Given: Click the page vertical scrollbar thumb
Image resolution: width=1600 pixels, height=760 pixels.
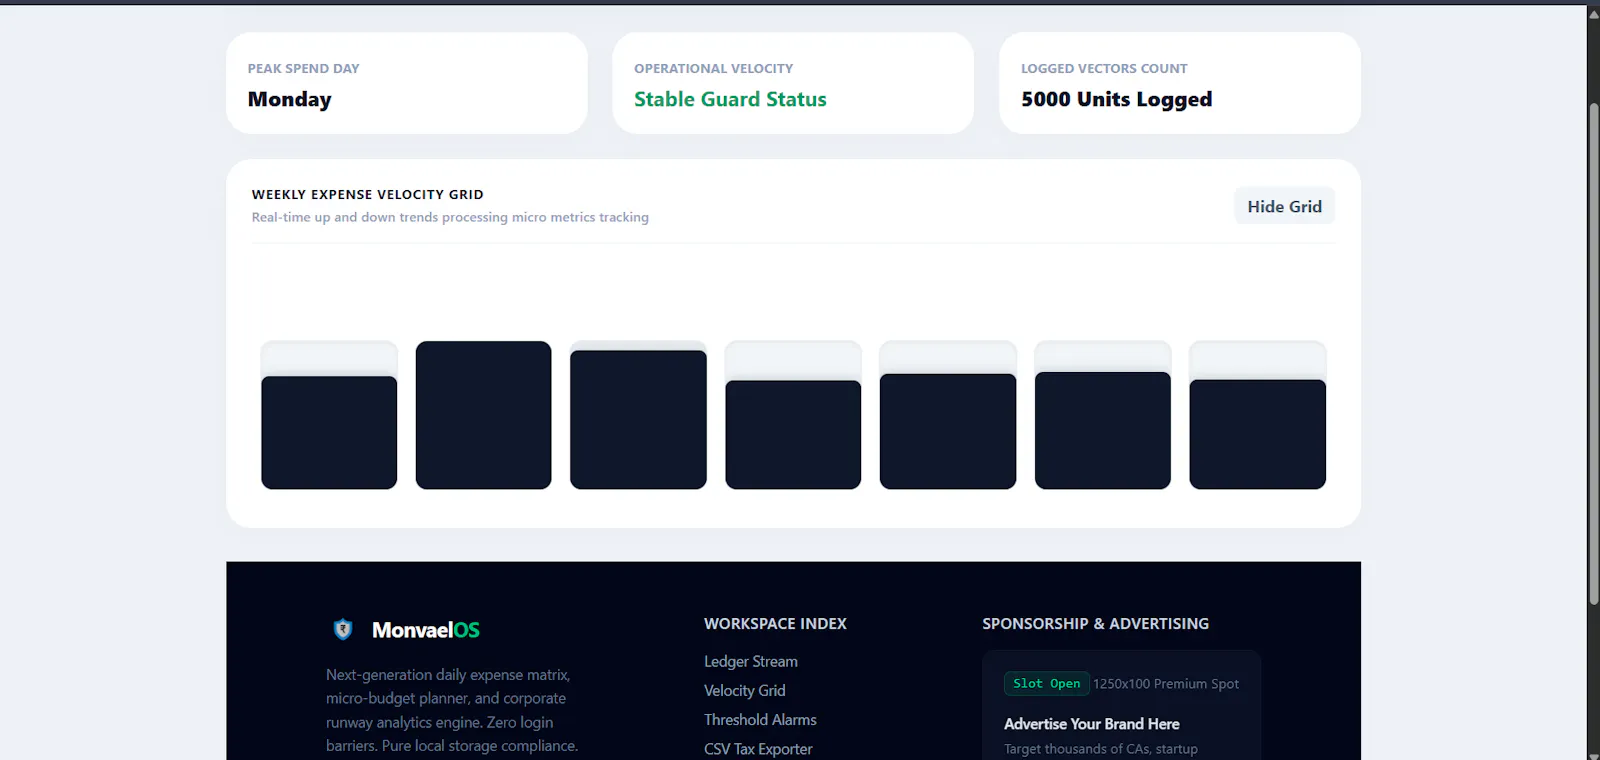Looking at the screenshot, I should [1594, 353].
